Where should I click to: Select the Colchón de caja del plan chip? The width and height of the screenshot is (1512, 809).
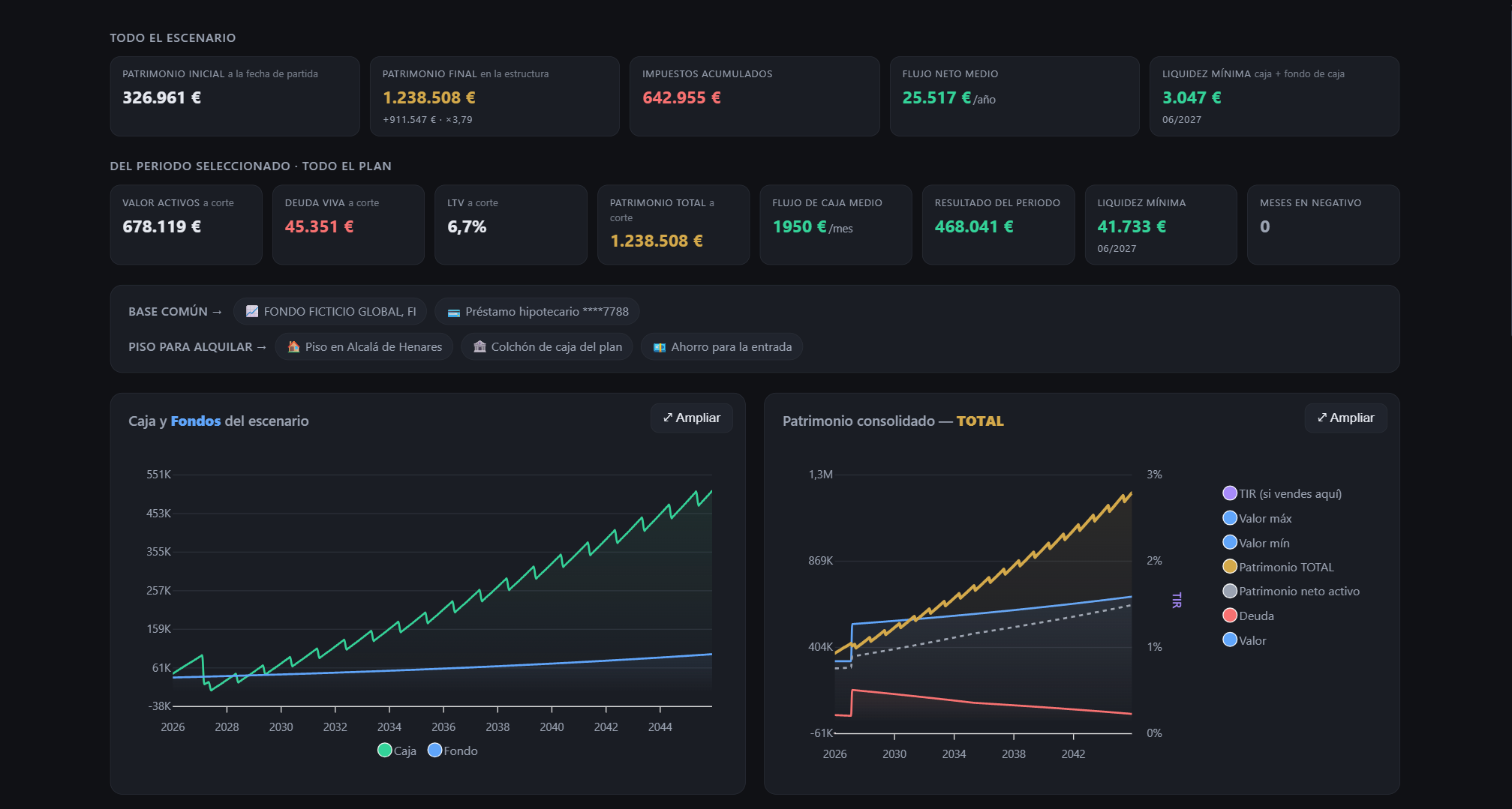[x=547, y=347]
